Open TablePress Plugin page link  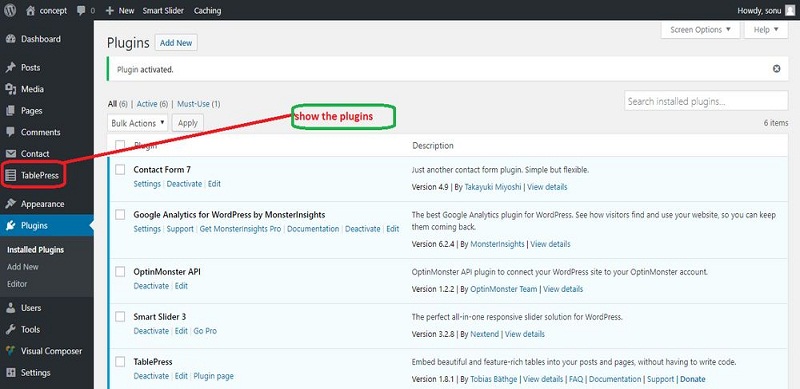tap(213, 376)
